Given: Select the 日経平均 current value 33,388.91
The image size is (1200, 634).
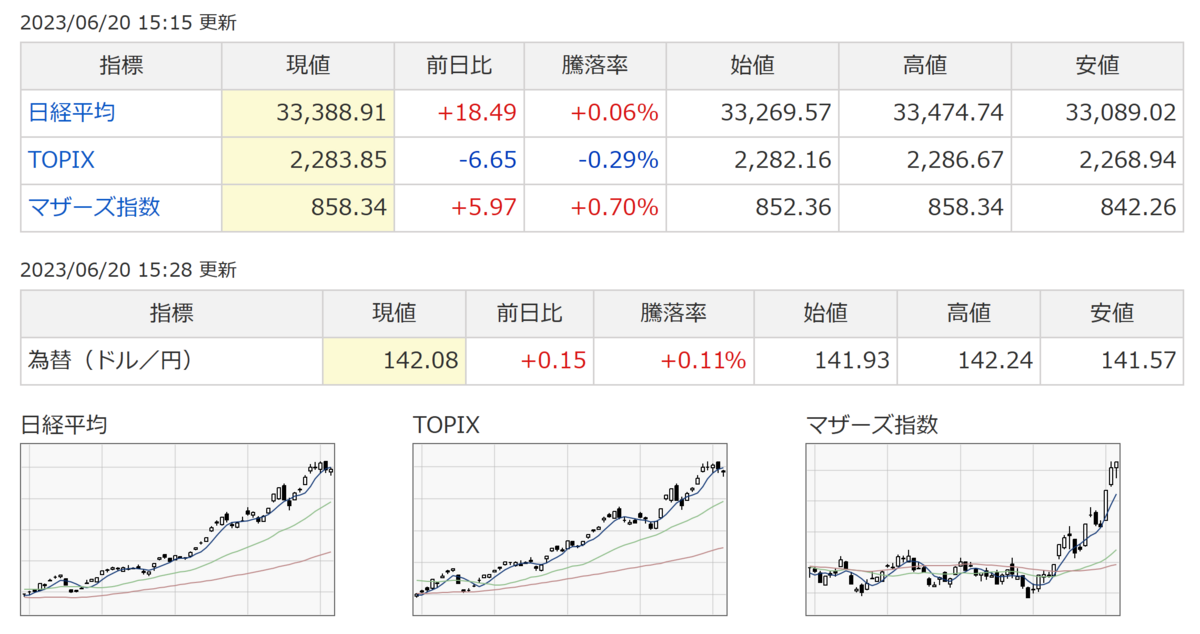Looking at the screenshot, I should [331, 113].
